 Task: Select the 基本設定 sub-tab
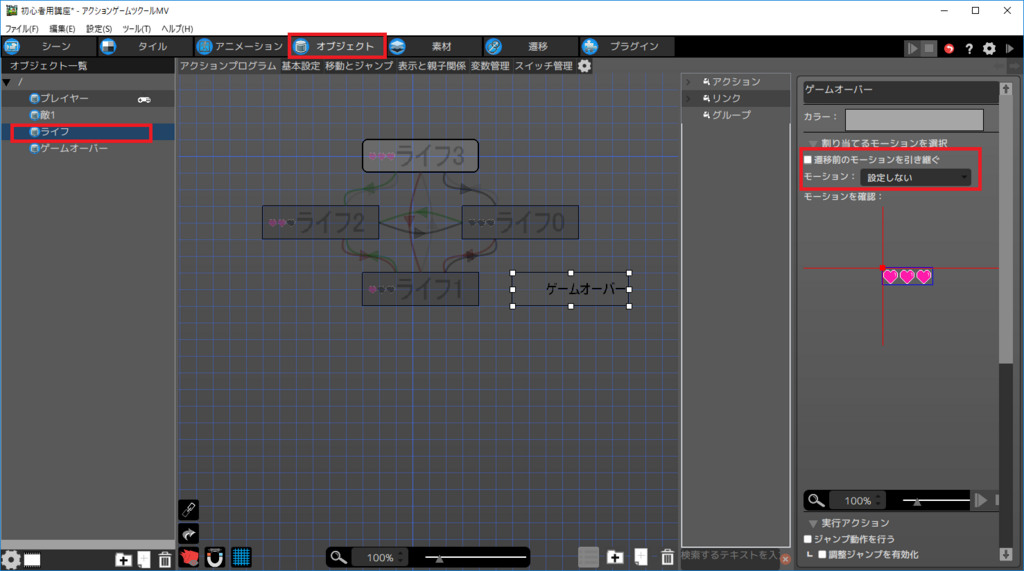click(301, 66)
